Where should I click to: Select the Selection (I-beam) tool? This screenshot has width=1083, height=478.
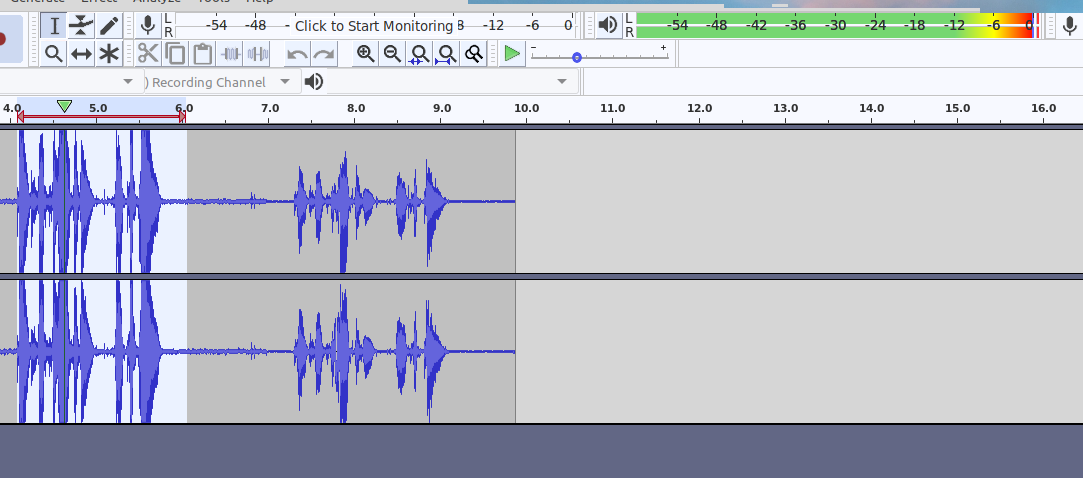[54, 26]
